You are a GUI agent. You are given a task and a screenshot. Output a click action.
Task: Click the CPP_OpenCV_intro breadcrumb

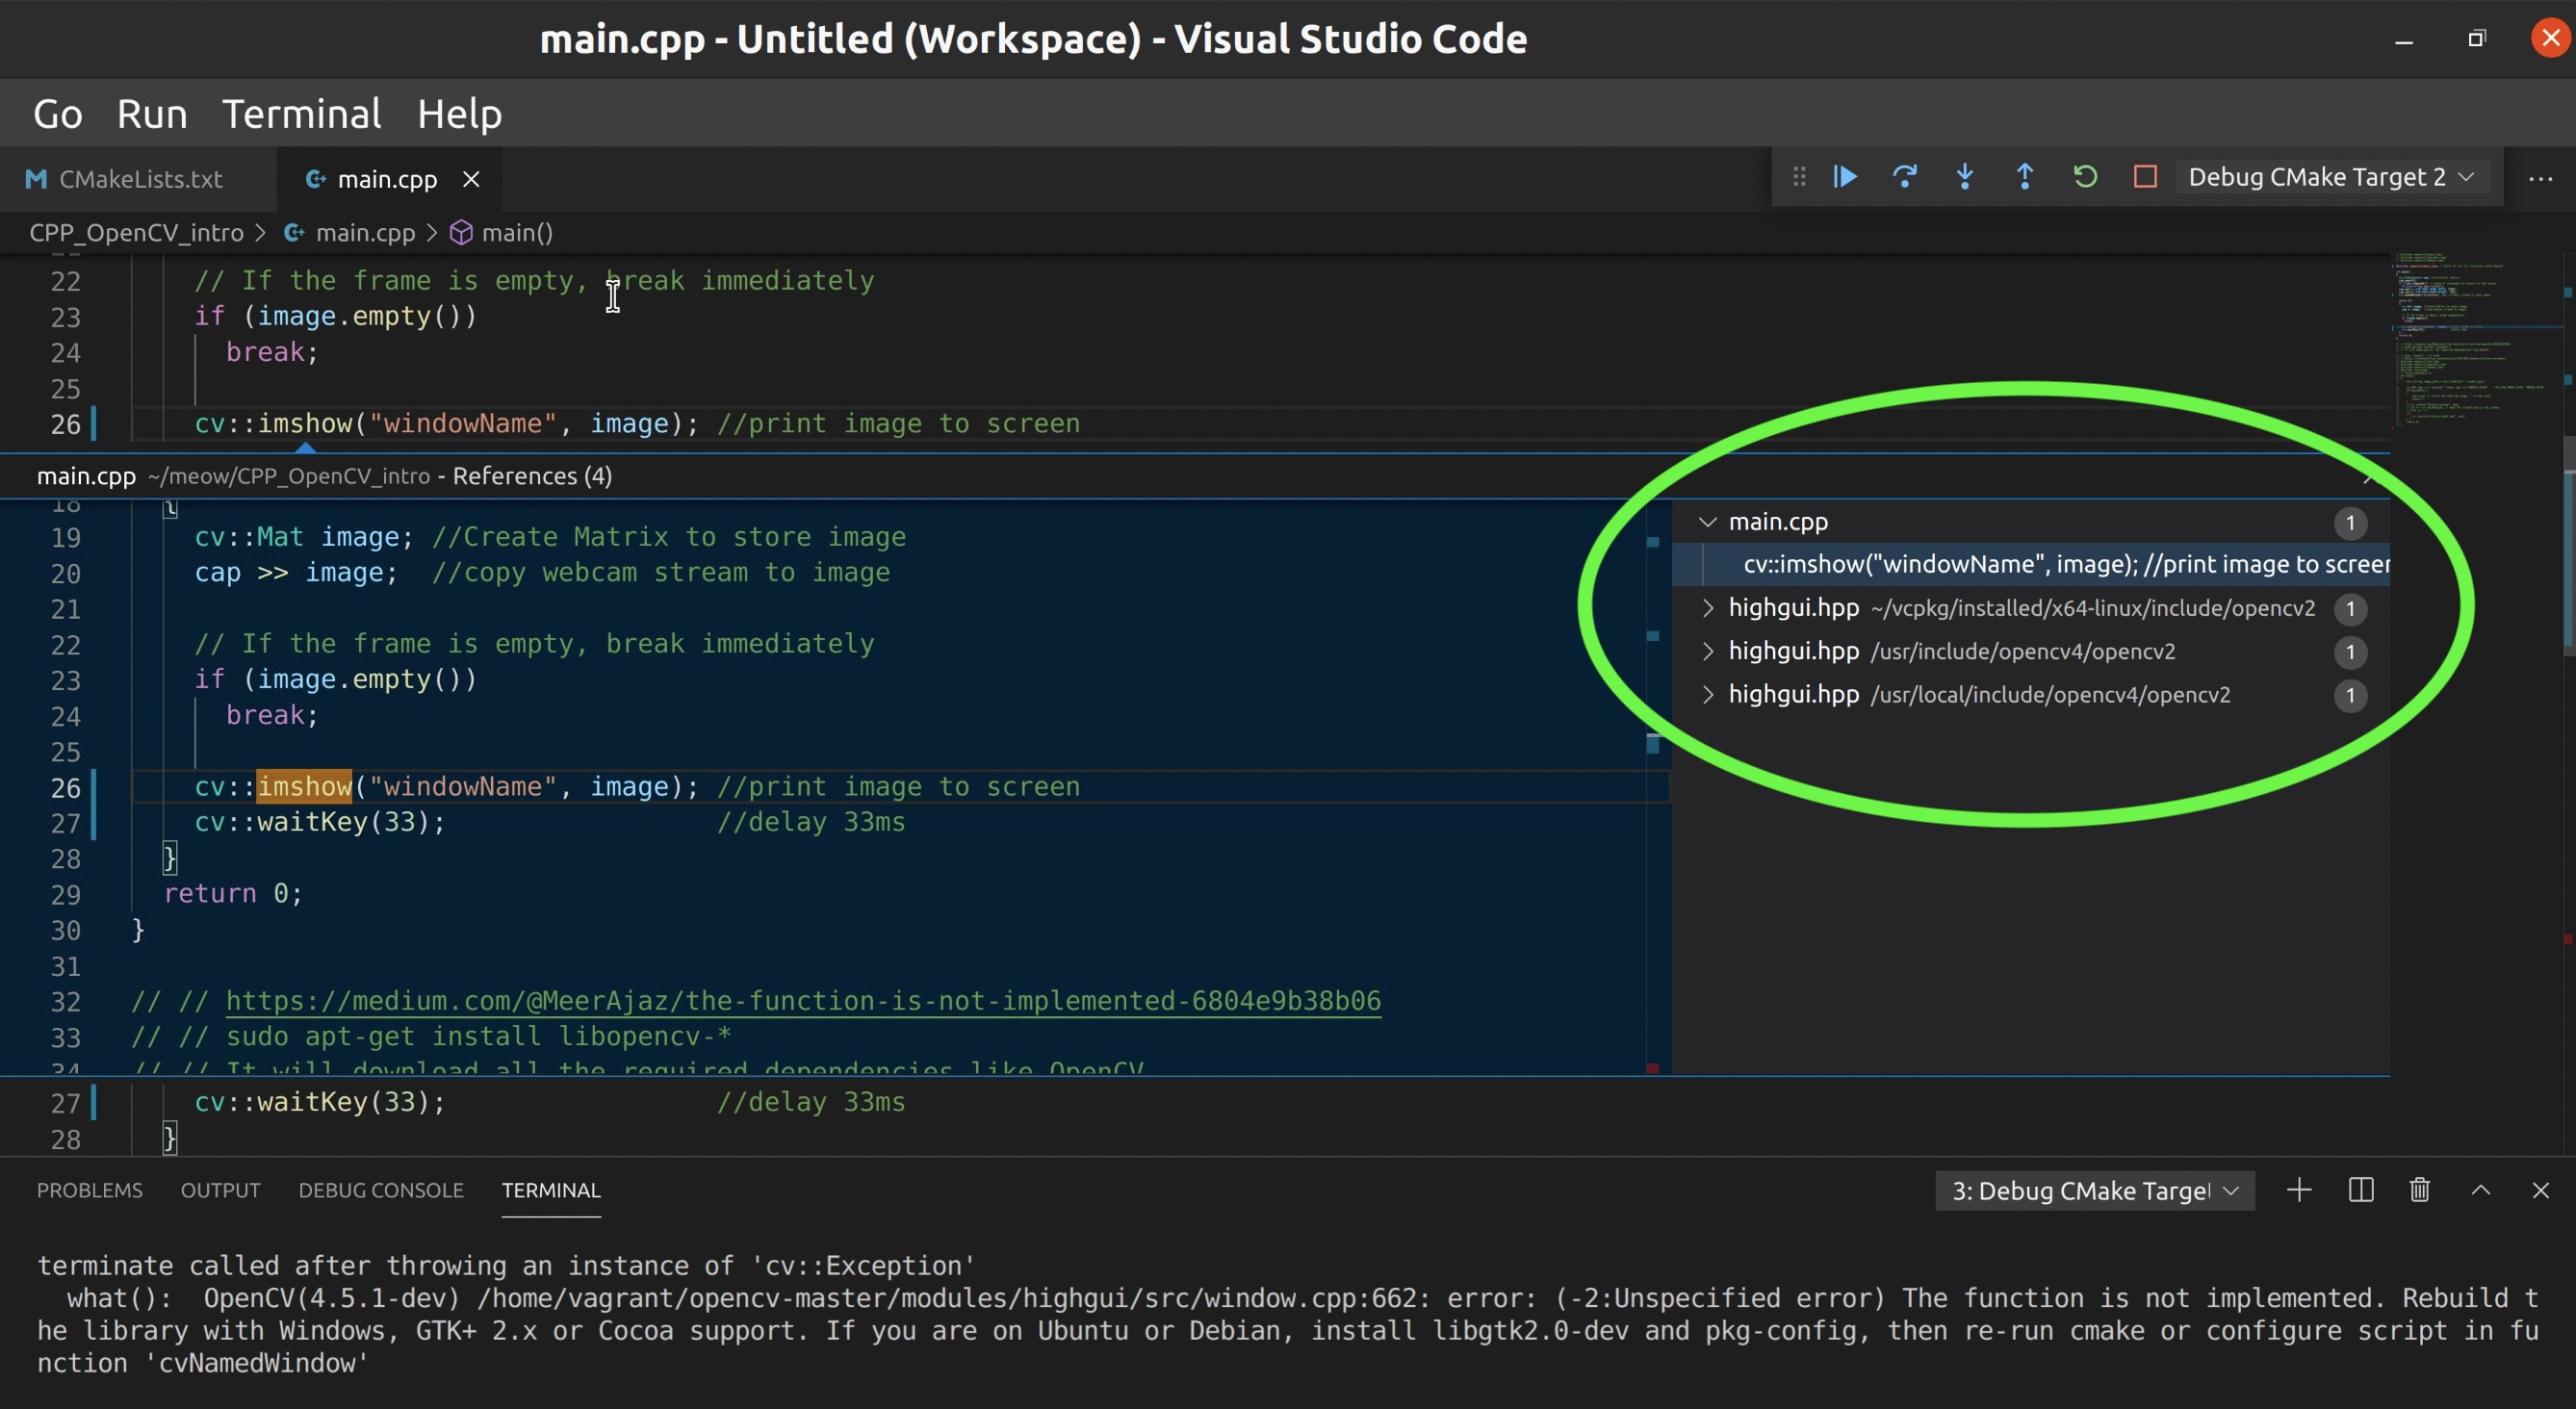click(x=137, y=233)
